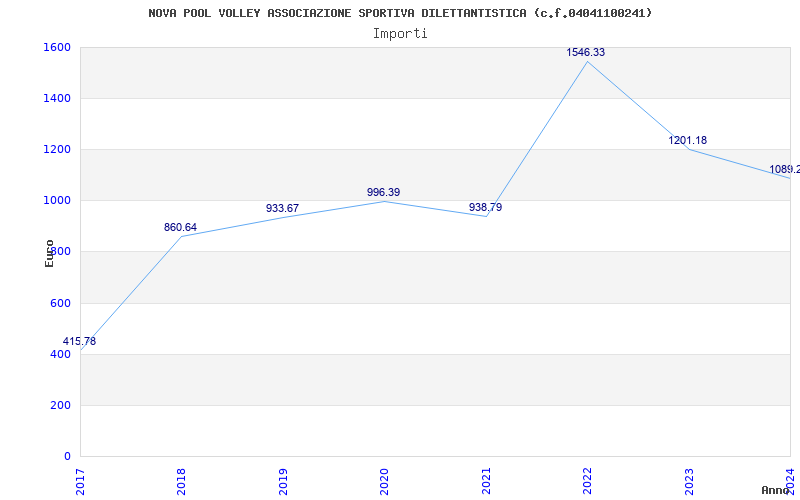Click the Anno x-axis title
The width and height of the screenshot is (800, 500).
pos(774,490)
